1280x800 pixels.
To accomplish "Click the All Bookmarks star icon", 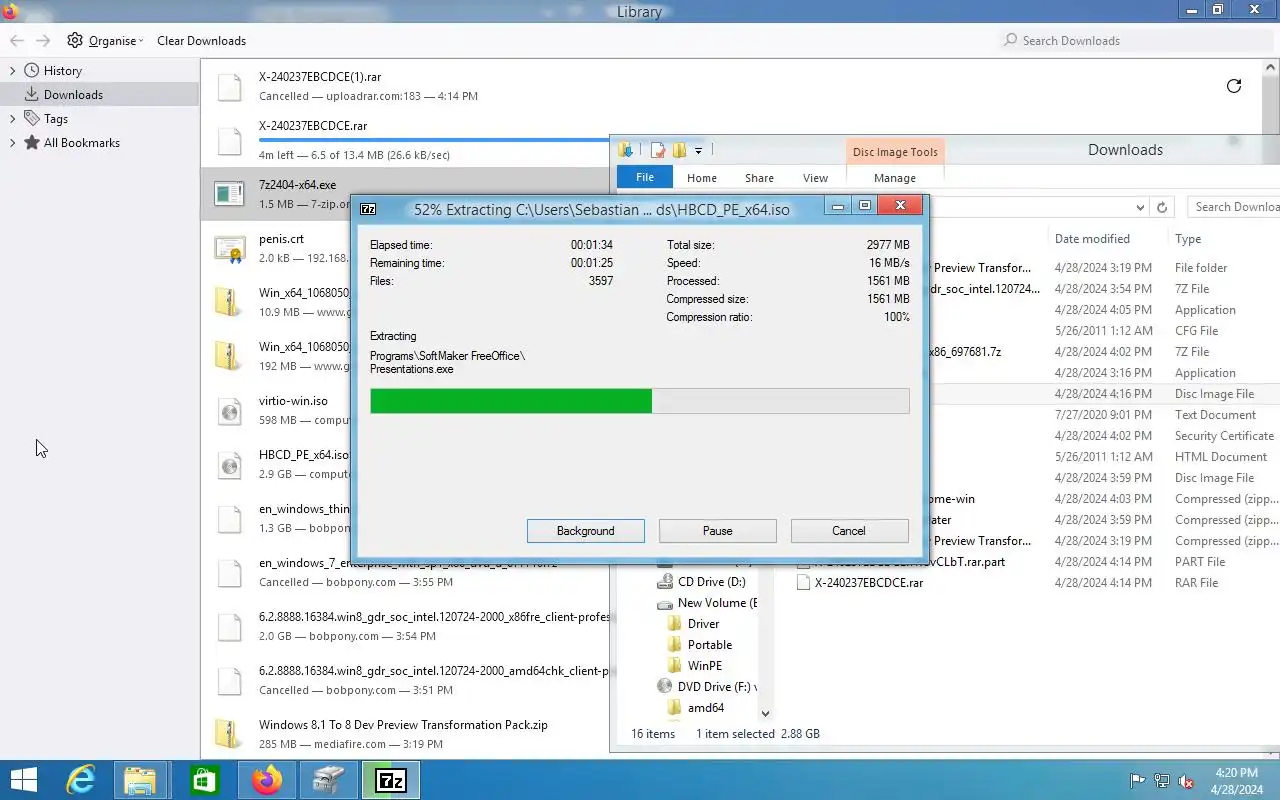I will click(32, 143).
